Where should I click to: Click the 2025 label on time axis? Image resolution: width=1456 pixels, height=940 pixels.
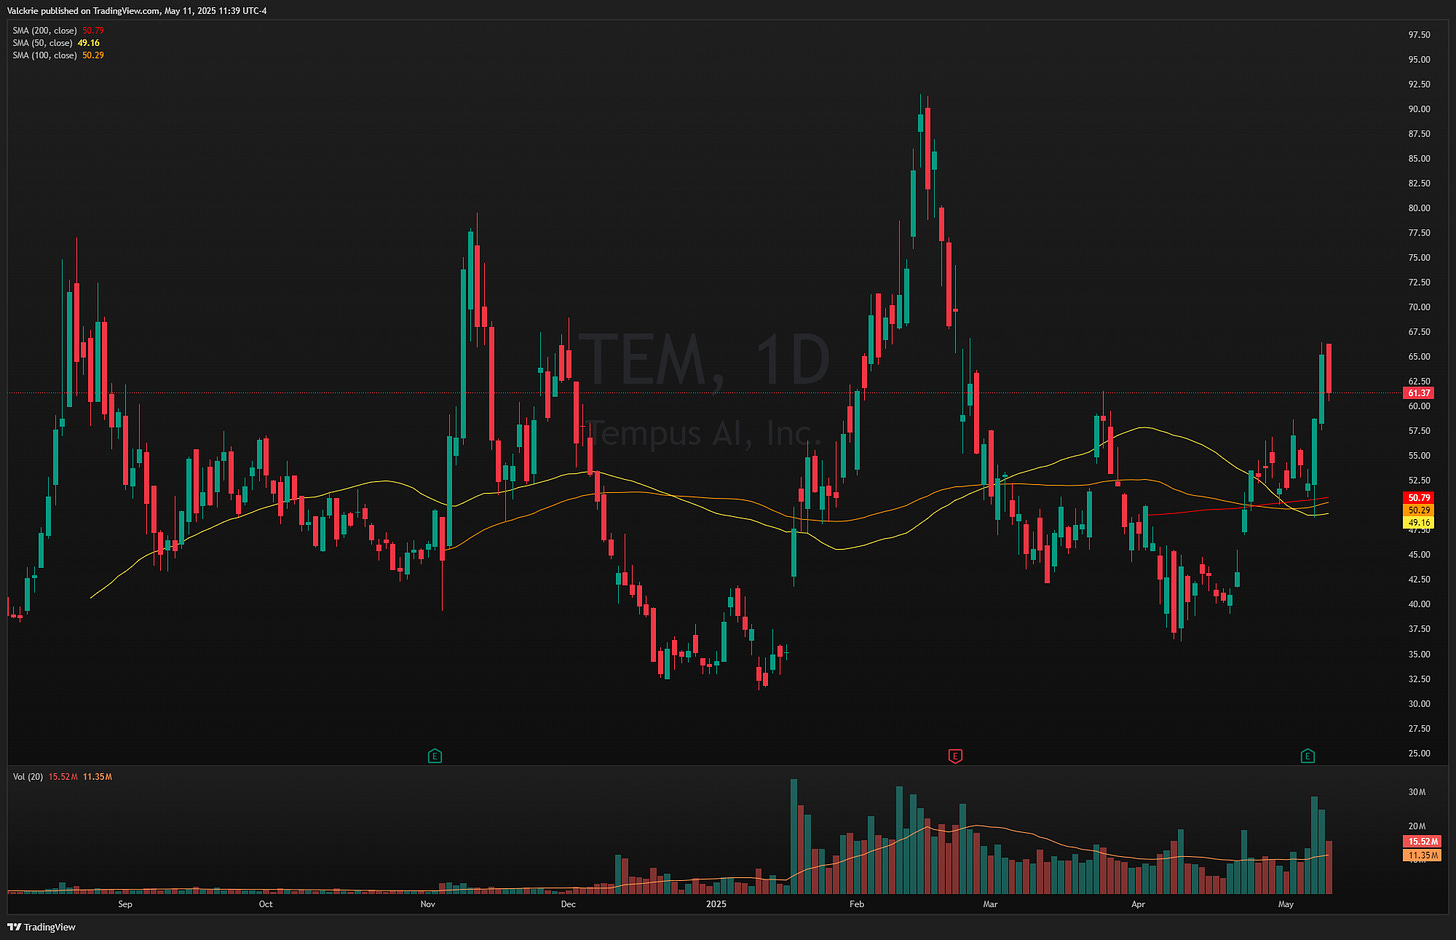(716, 904)
